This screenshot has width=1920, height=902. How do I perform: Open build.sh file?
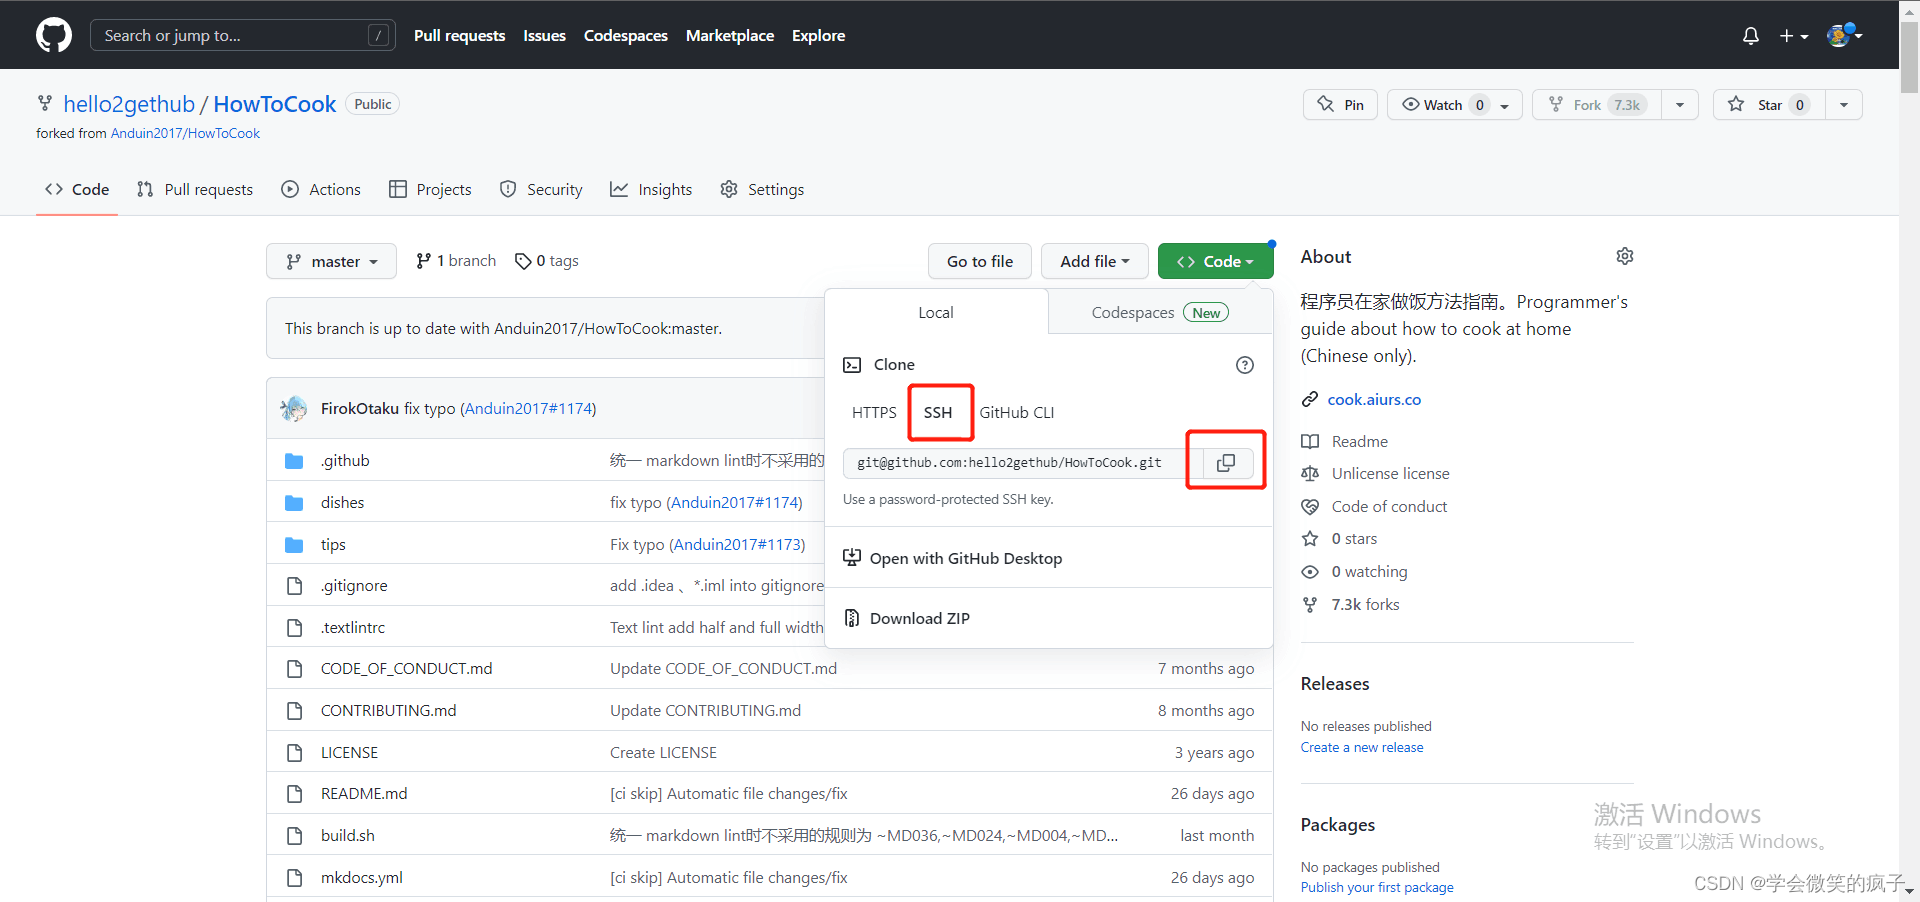(348, 835)
